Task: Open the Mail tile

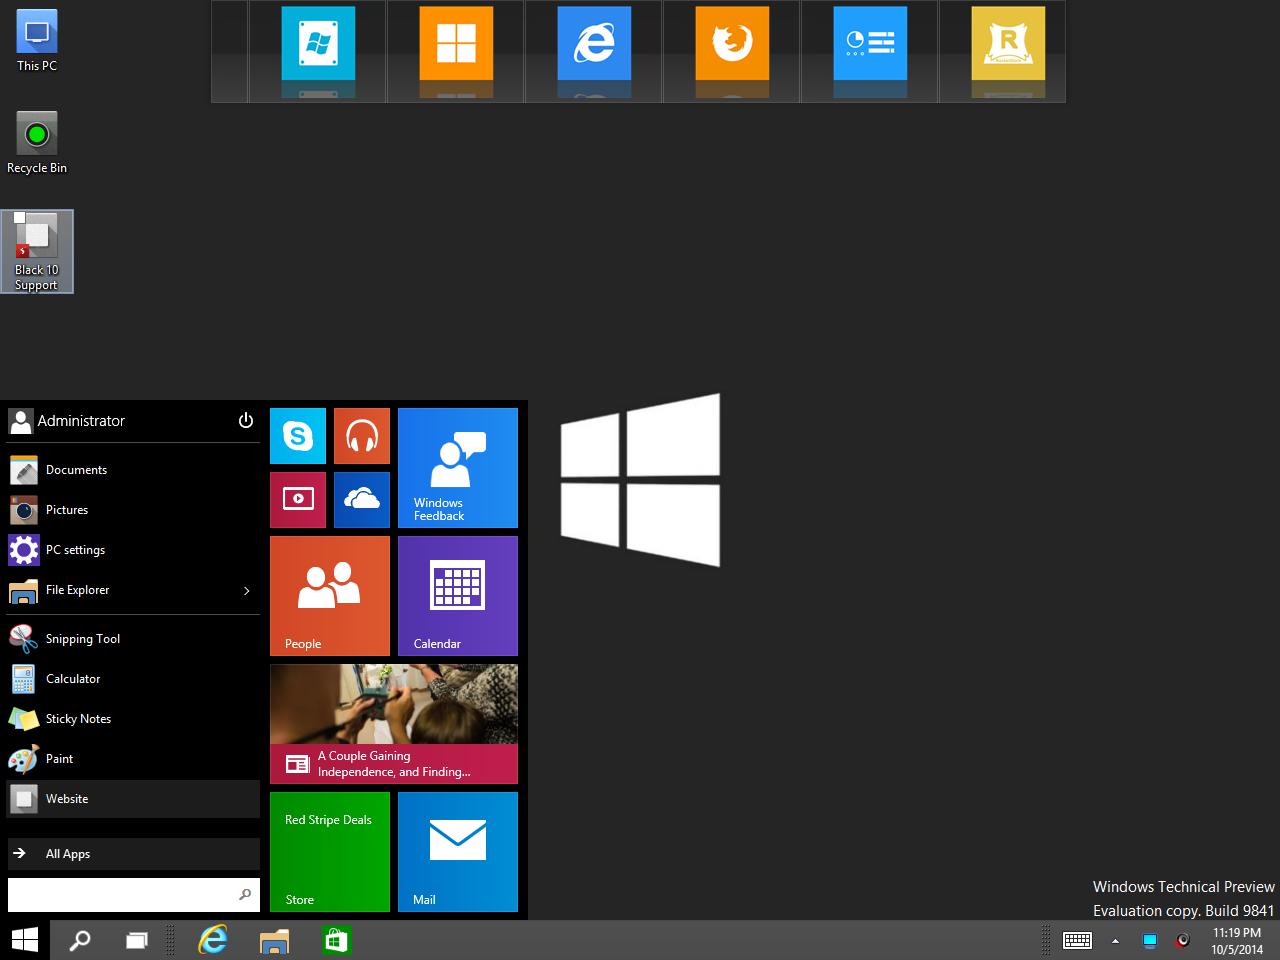Action: click(458, 852)
